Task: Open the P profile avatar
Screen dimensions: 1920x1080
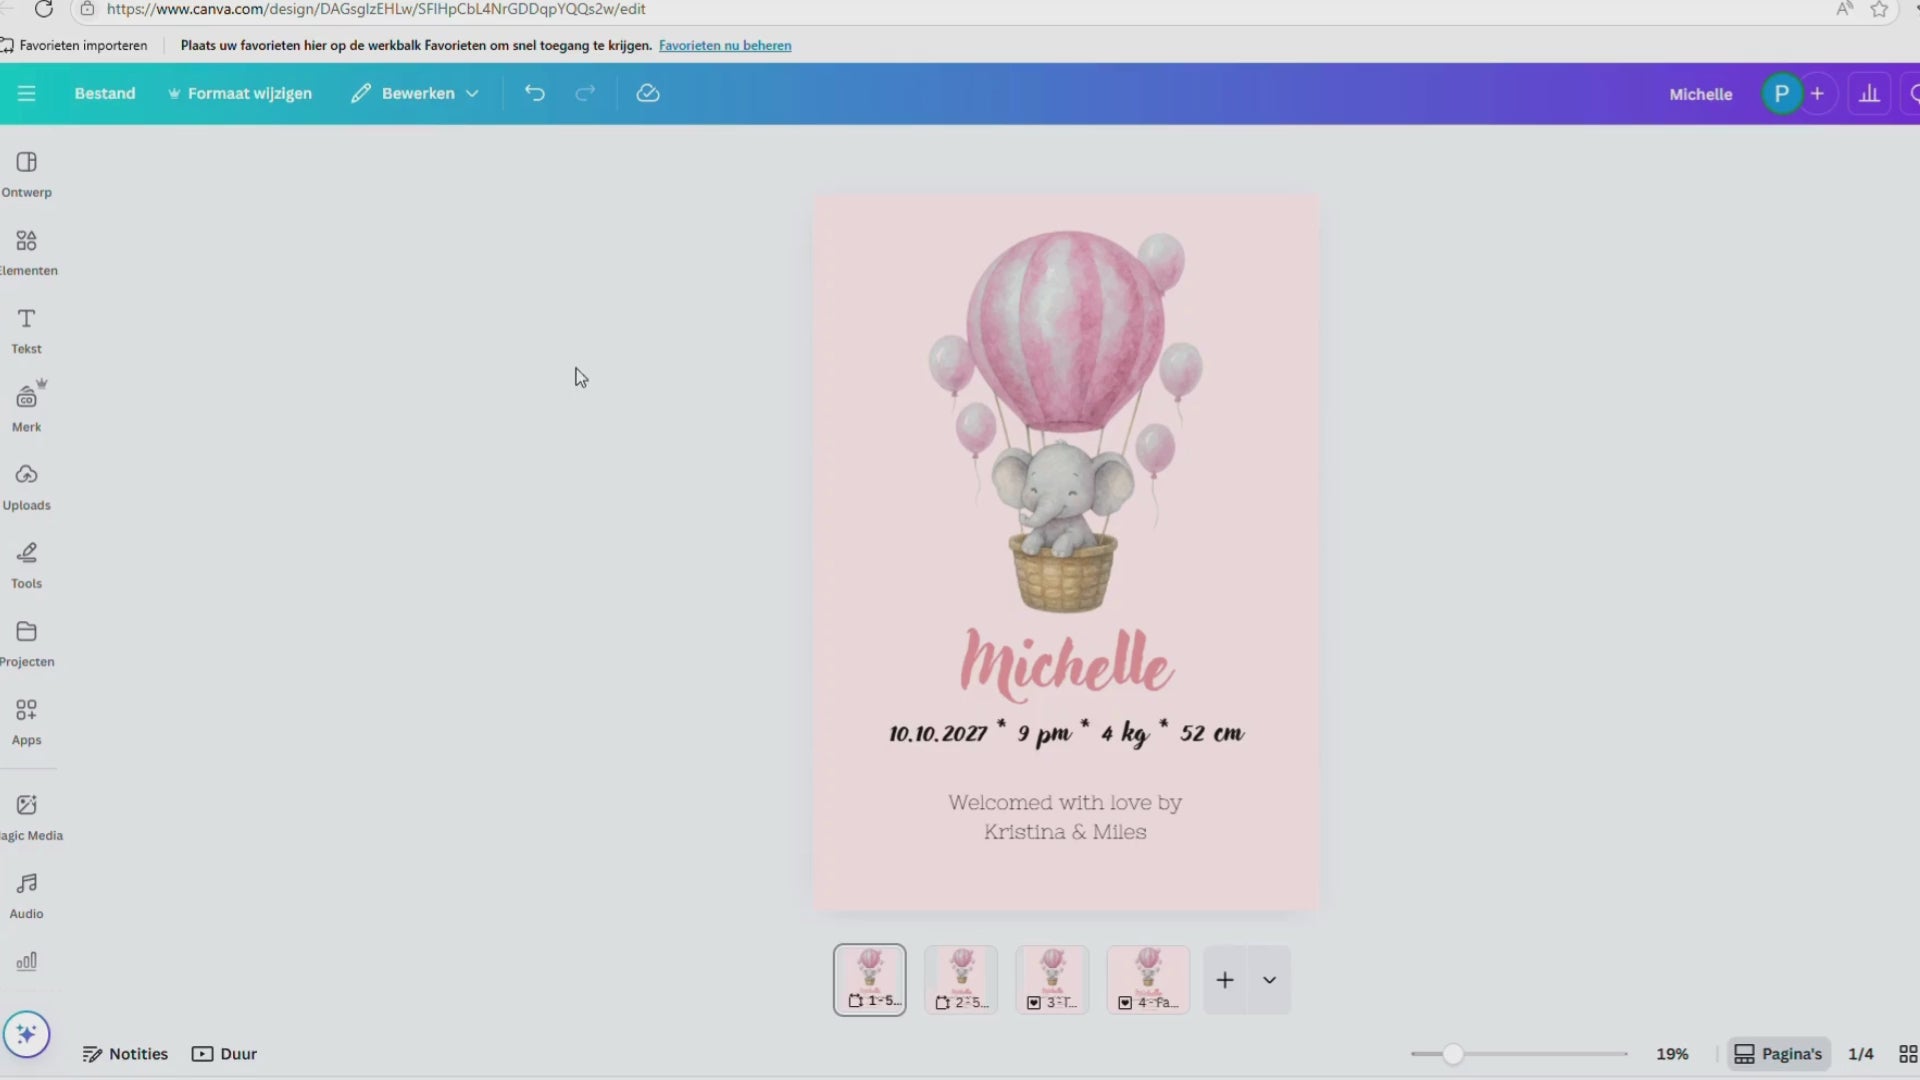Action: 1781,93
